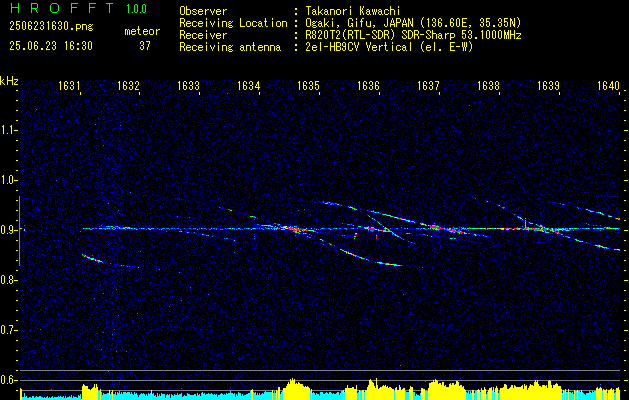This screenshot has width=629, height=400.
Task: Click the 1635 time marker
Action: pos(308,86)
